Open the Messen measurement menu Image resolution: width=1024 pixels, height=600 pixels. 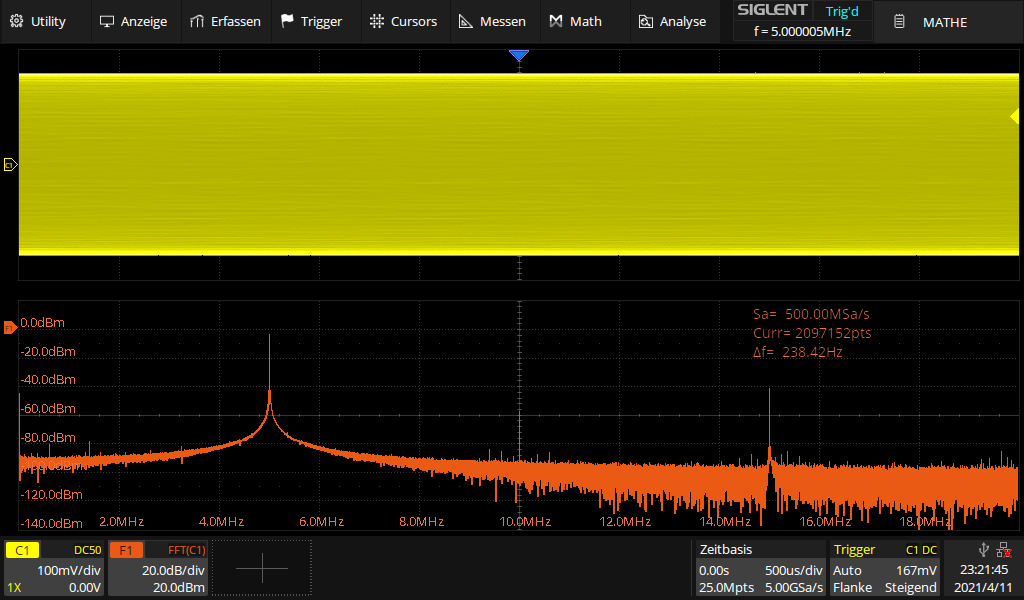coord(492,22)
